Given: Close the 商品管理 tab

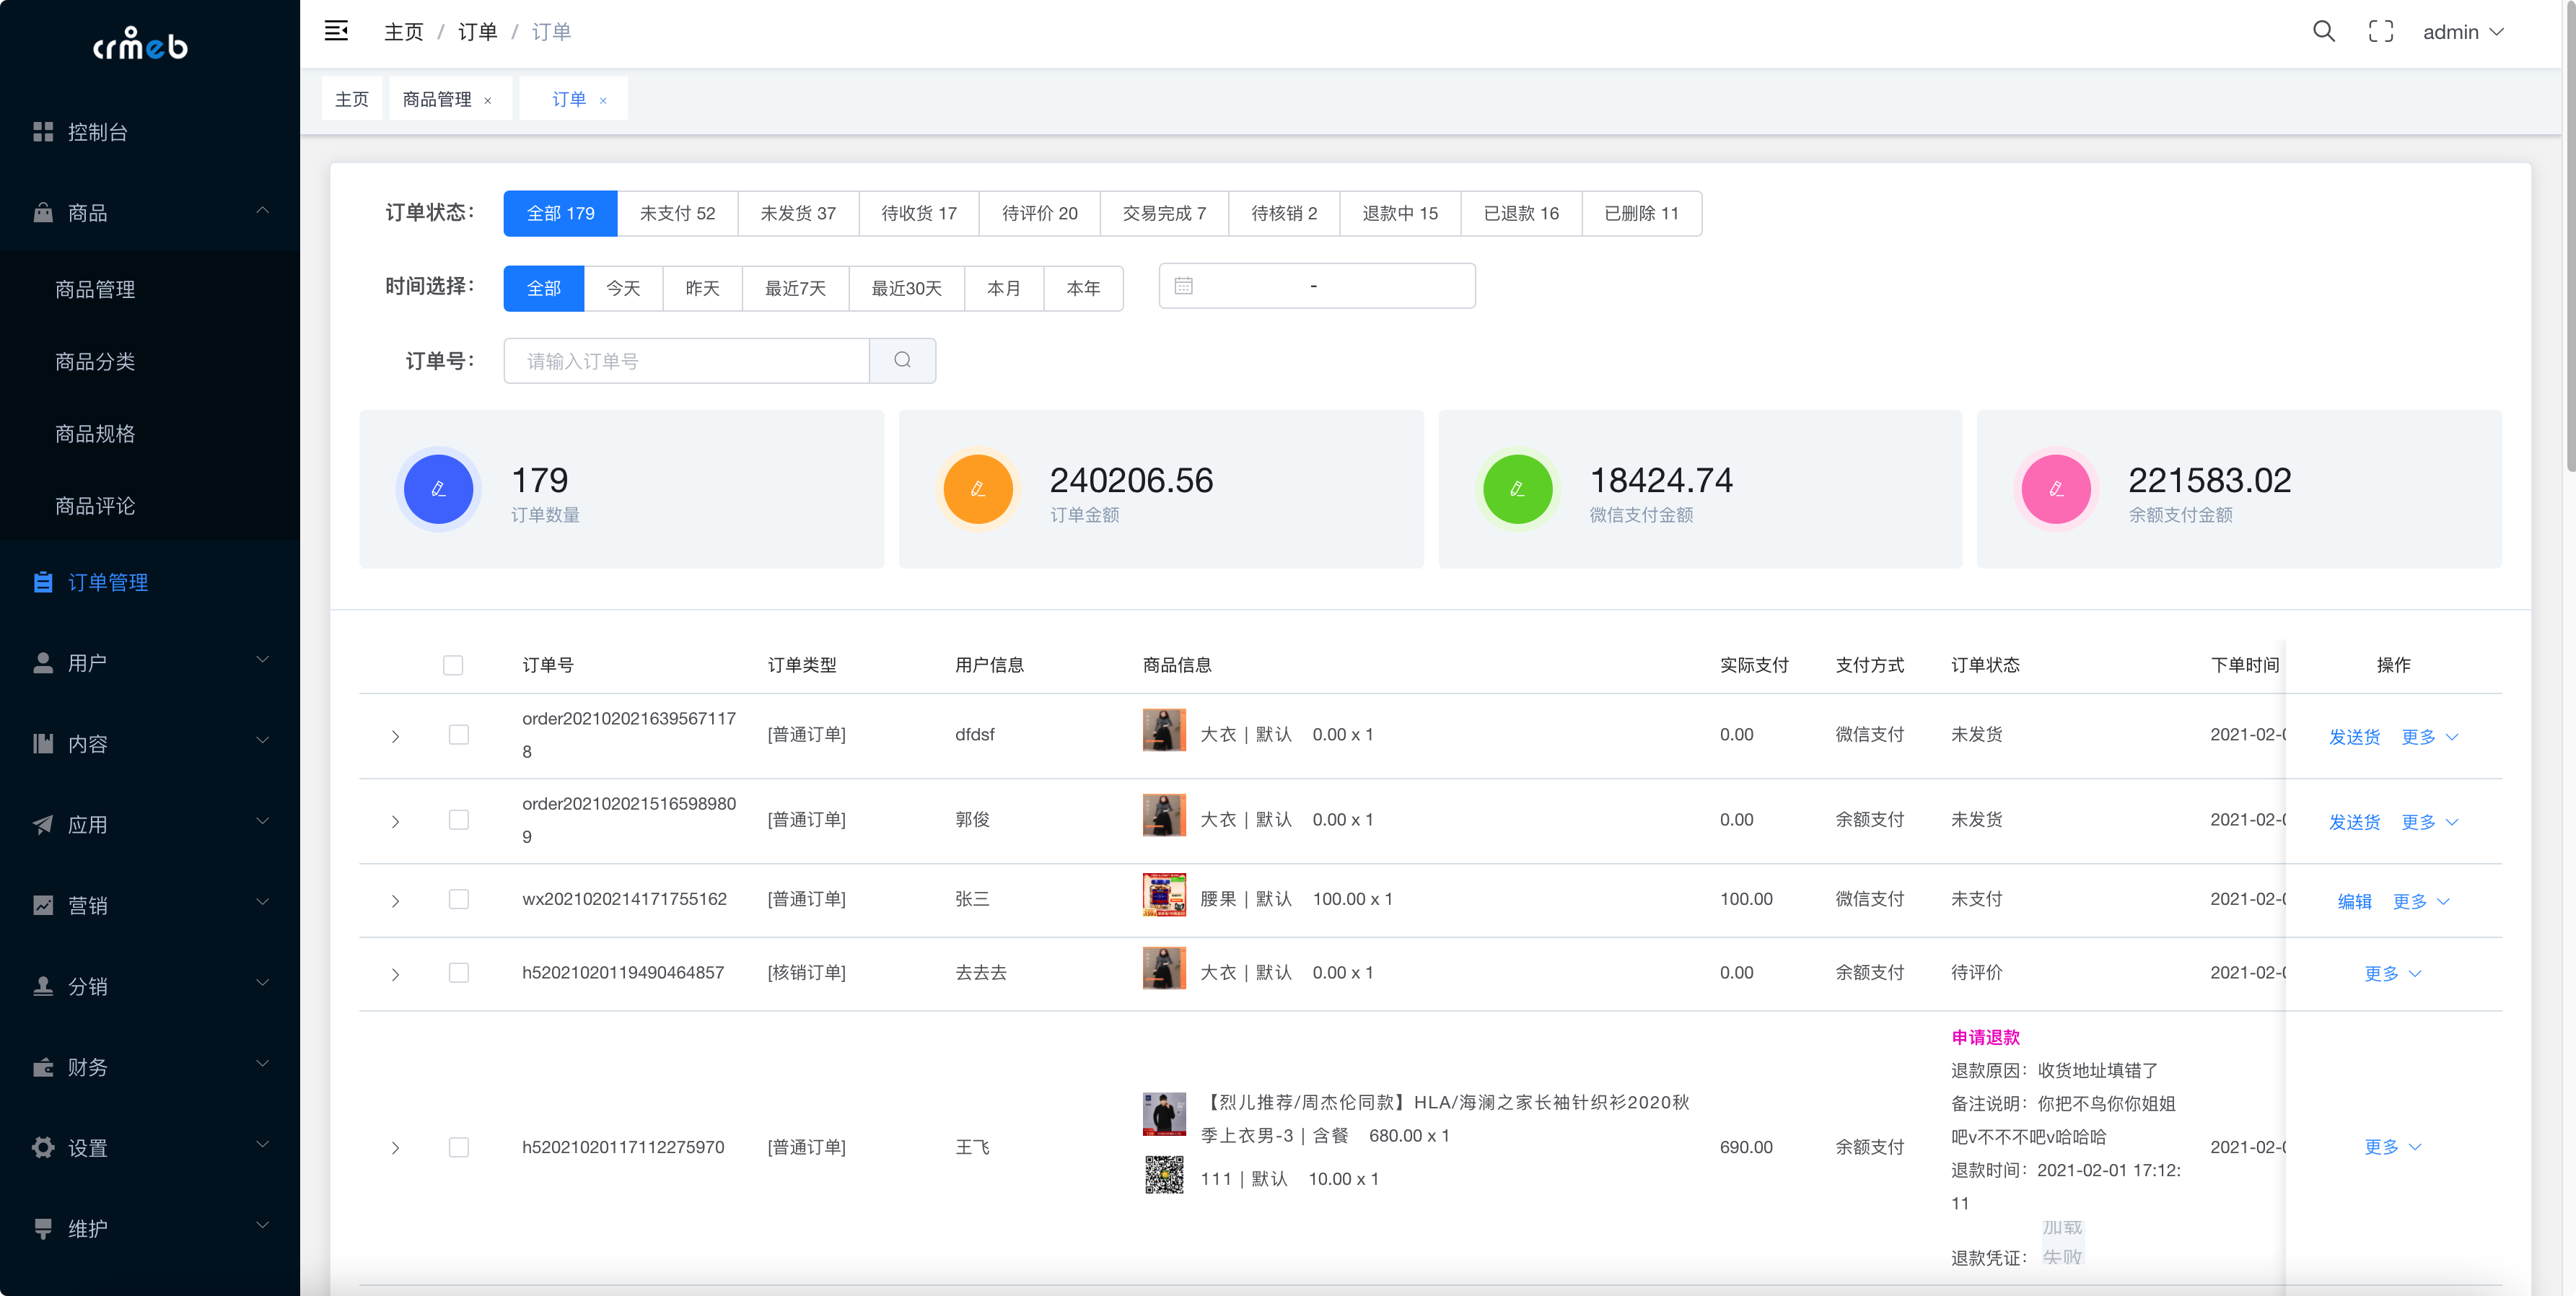Looking at the screenshot, I should pyautogui.click(x=488, y=100).
